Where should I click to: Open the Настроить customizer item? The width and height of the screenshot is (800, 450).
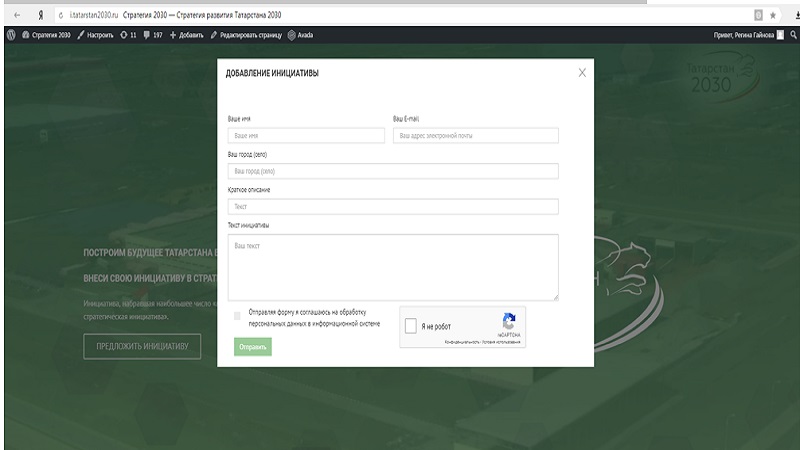click(x=96, y=34)
